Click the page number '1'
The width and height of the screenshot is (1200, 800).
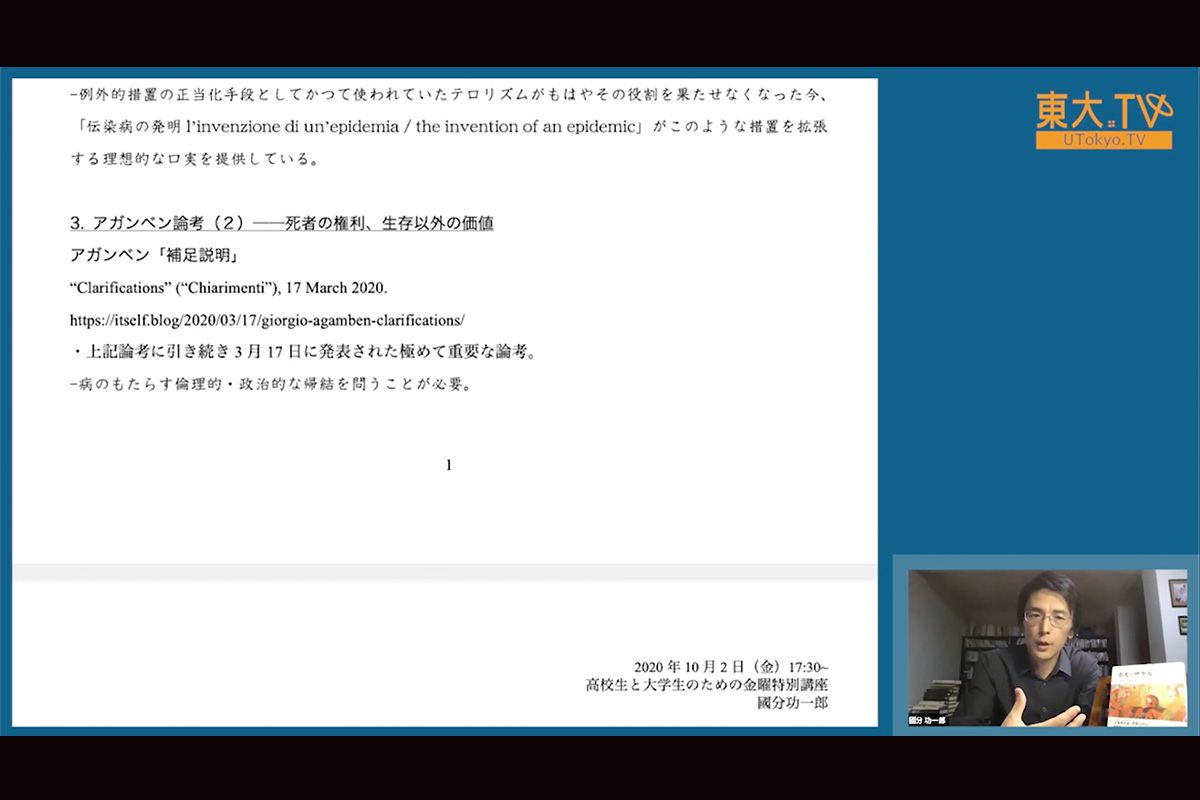coord(448,465)
